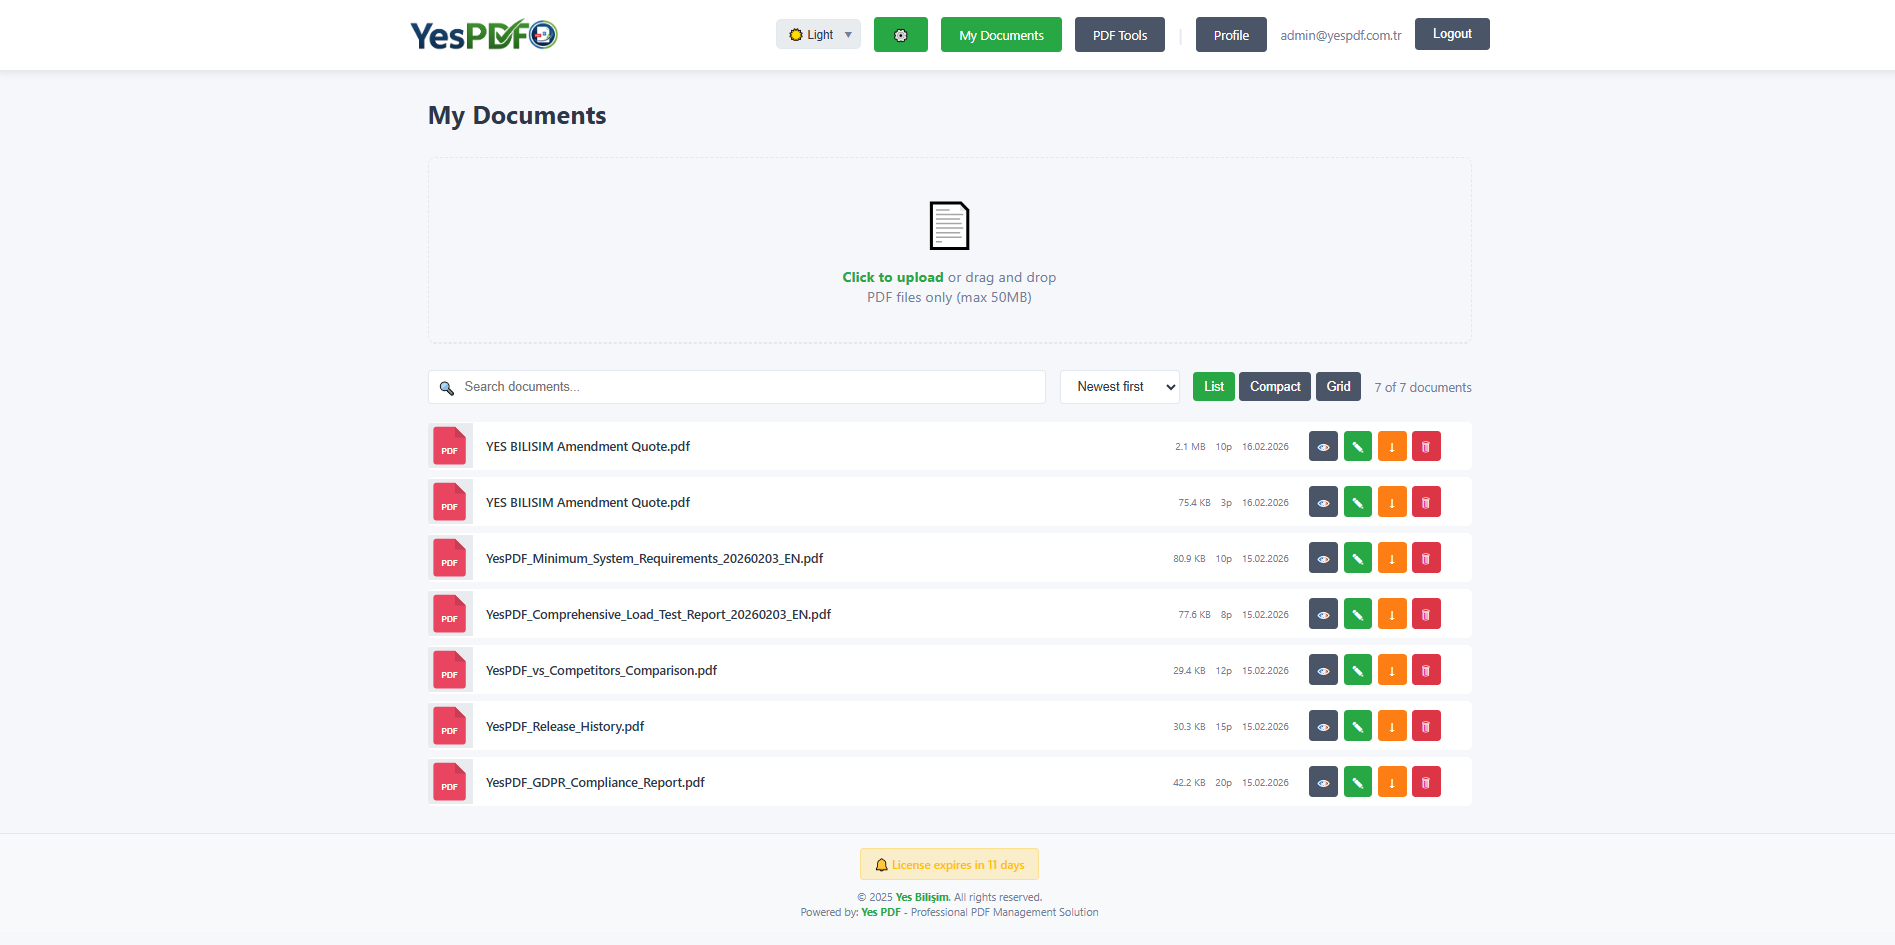View YesPDF_Minimum_System_Requirements PDF using eye icon

[1323, 559]
